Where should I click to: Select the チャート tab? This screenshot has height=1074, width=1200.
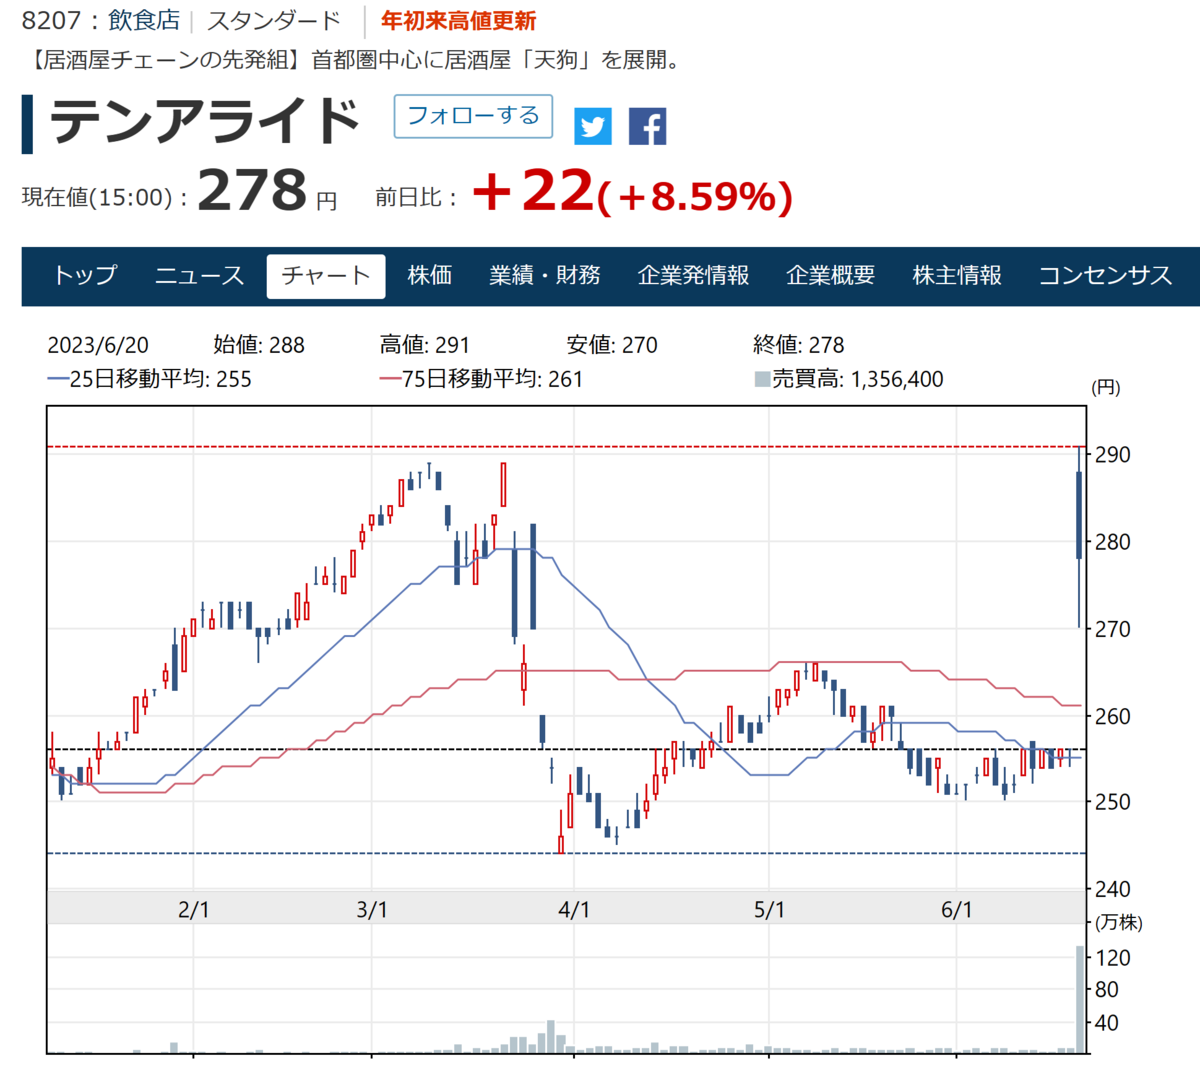point(326,276)
